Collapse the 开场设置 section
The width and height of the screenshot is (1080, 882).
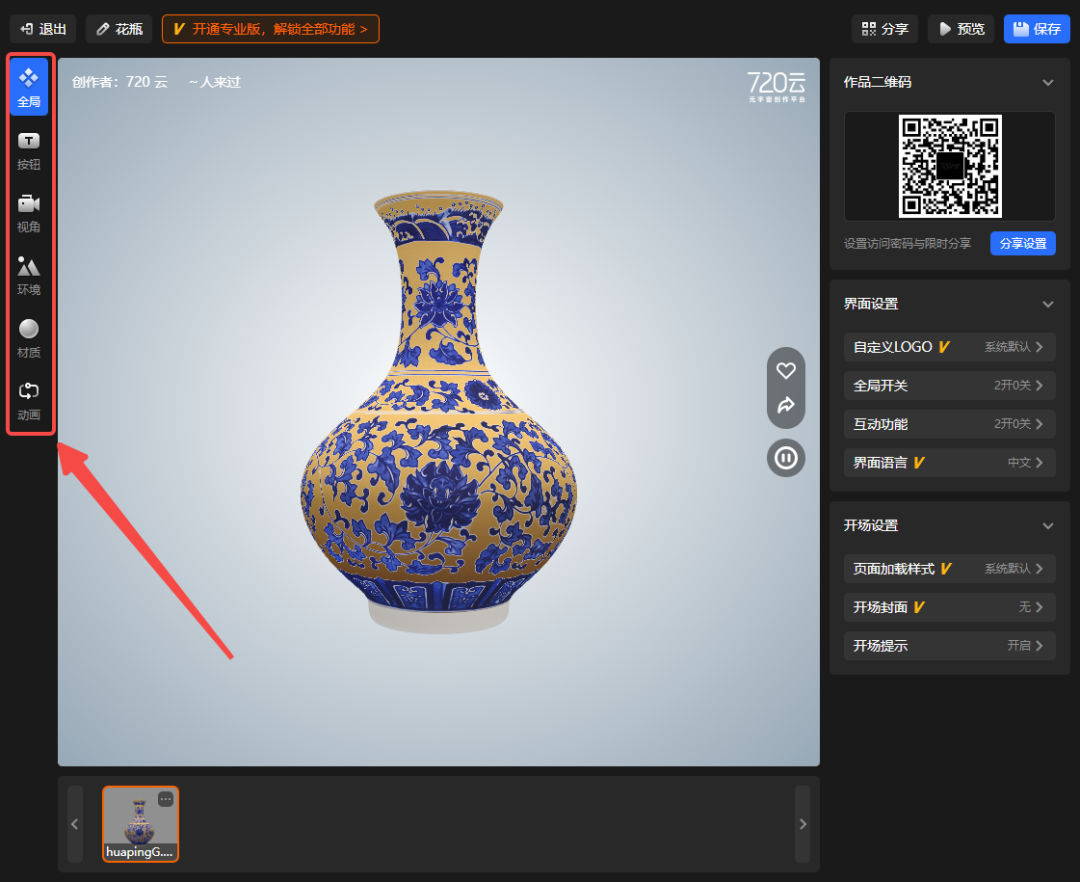(1048, 526)
